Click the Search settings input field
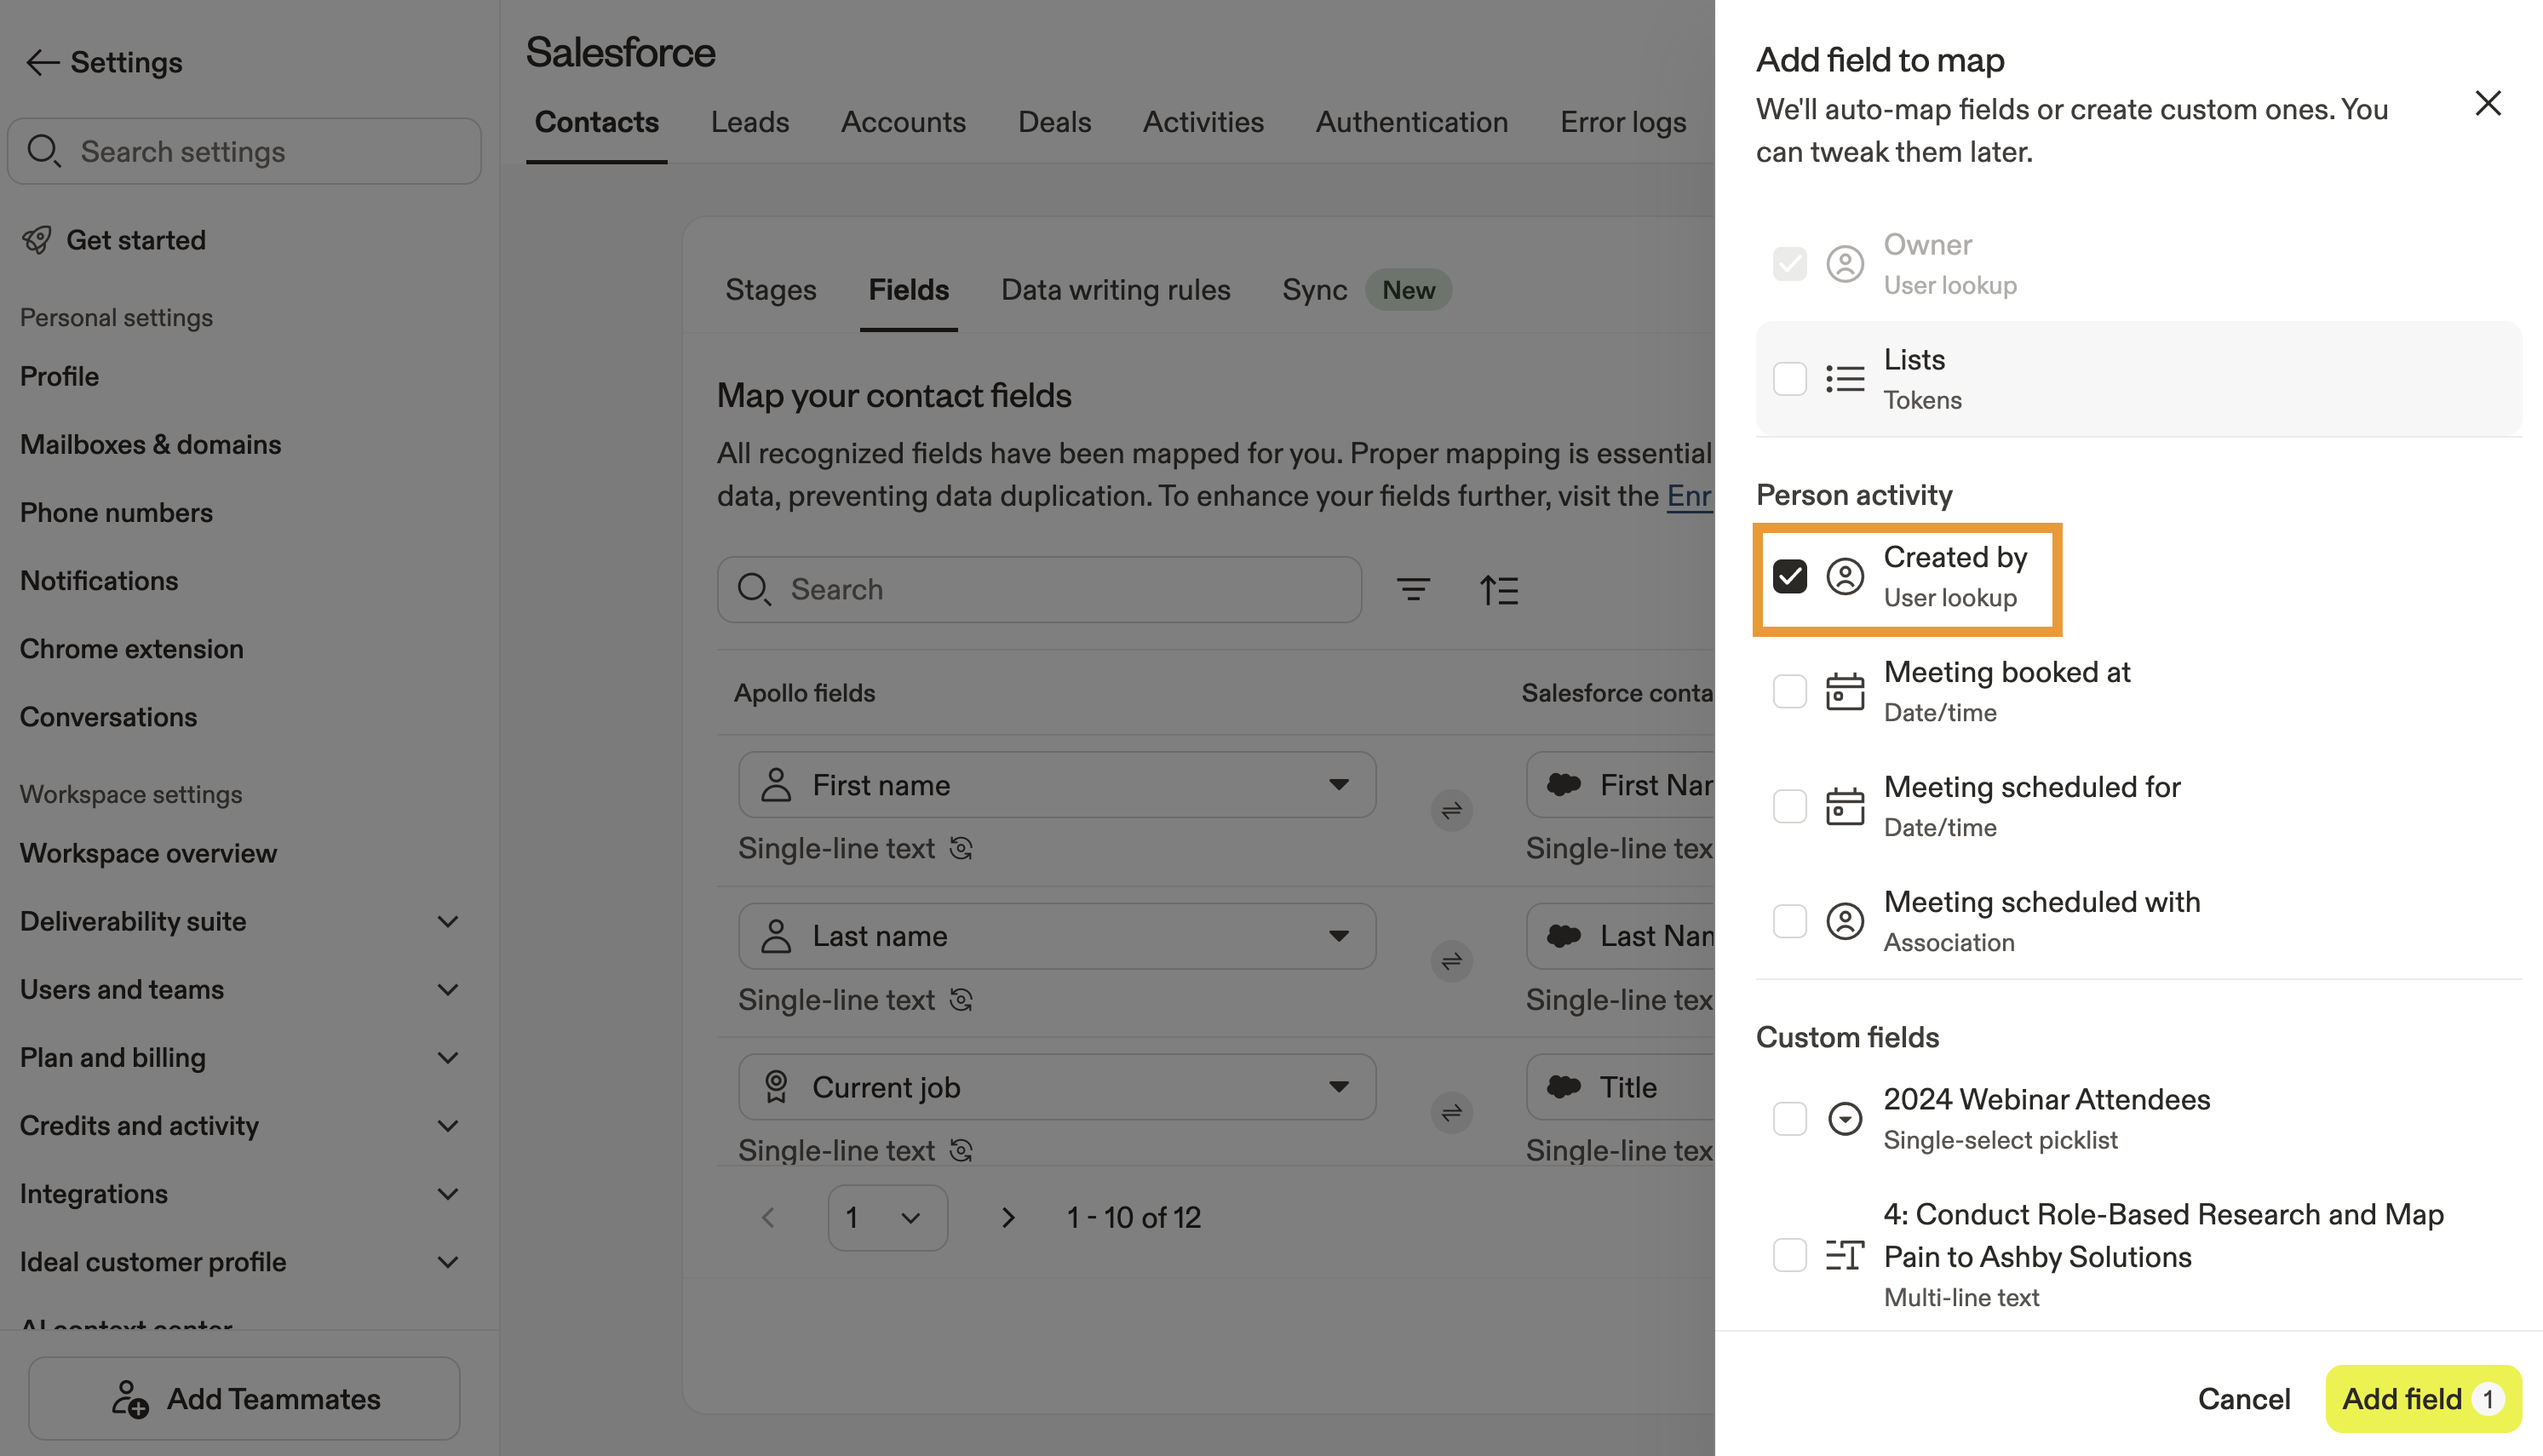This screenshot has height=1456, width=2543. tap(244, 151)
